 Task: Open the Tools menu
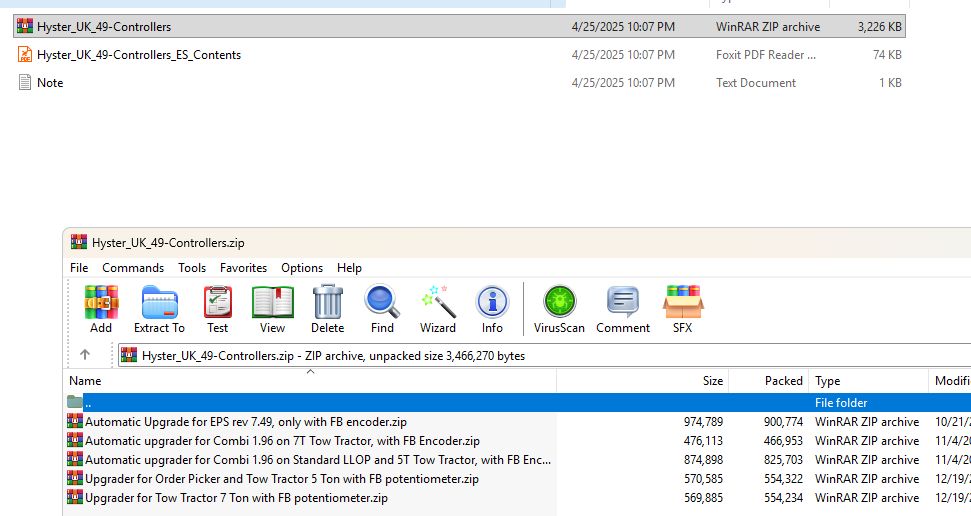click(192, 268)
